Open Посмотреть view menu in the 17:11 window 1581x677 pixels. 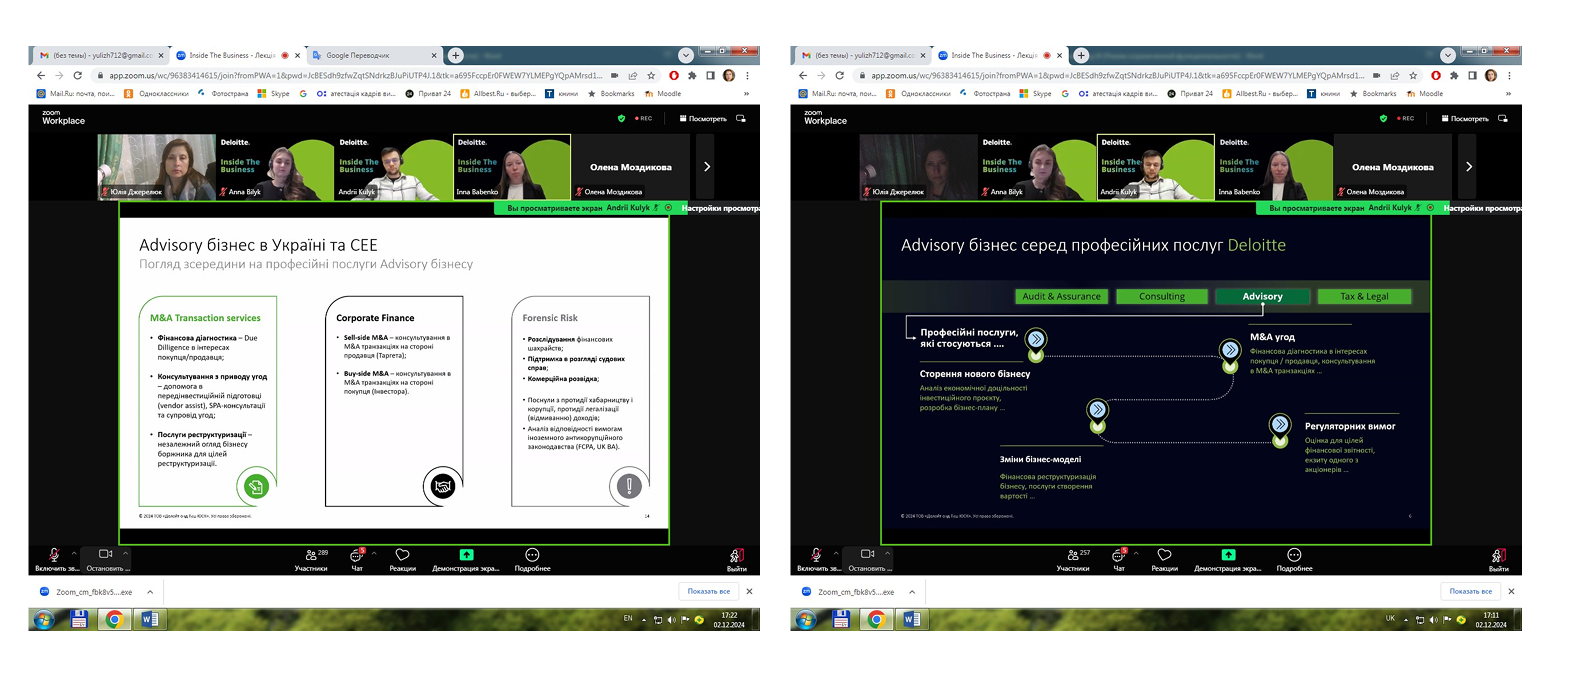(1465, 118)
